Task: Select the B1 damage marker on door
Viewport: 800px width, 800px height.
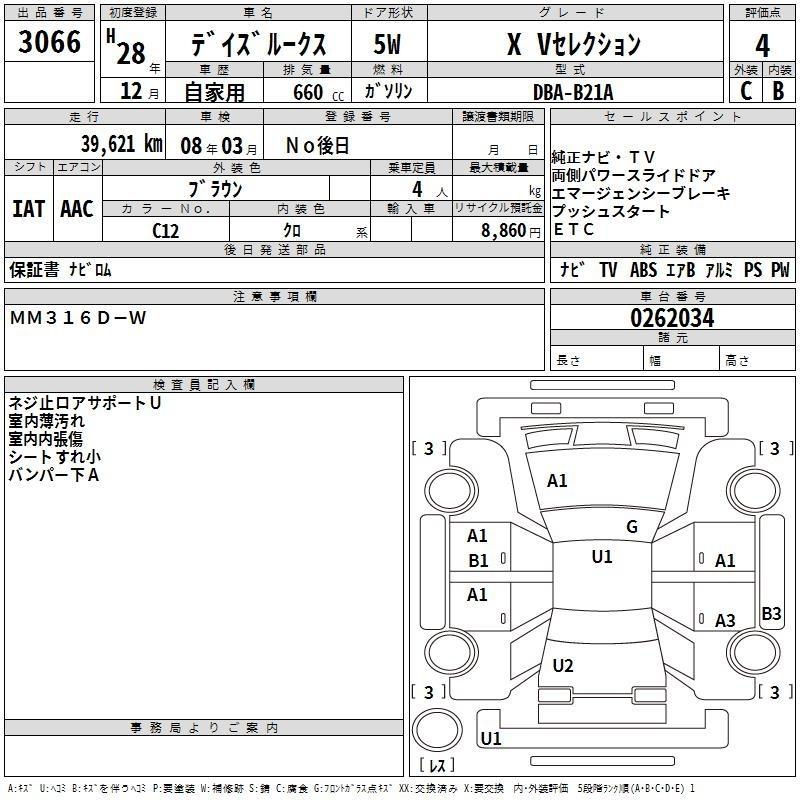Action: tap(478, 561)
